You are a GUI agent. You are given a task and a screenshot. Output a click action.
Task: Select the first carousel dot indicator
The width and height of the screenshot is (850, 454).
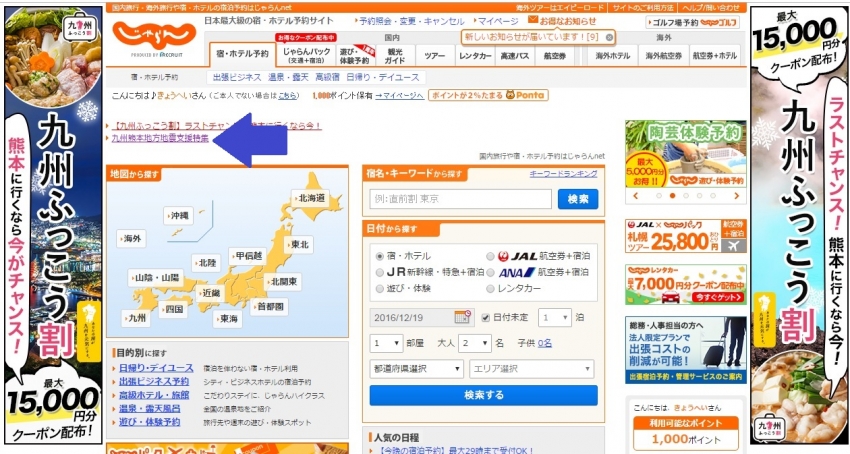pos(659,196)
